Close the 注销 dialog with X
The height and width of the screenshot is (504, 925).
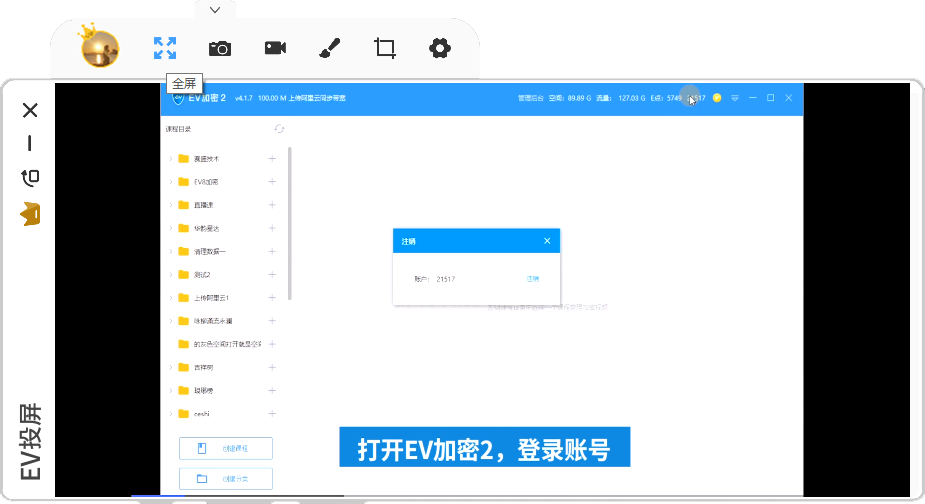coord(547,241)
